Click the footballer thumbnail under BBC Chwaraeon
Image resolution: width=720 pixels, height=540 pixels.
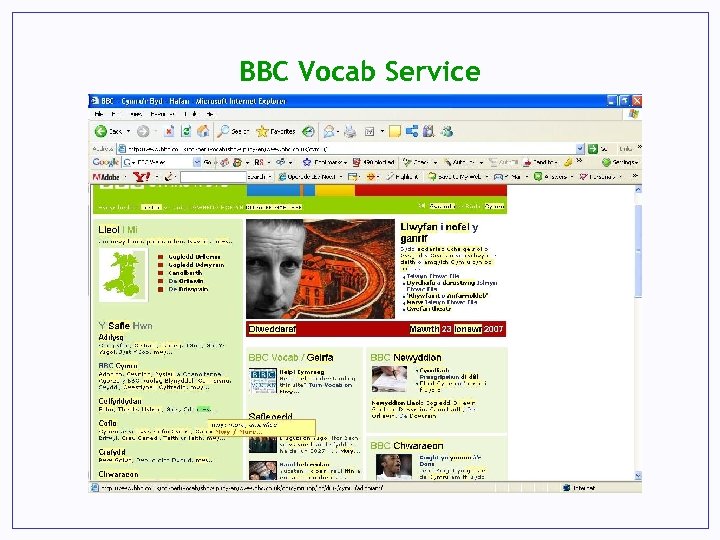pyautogui.click(x=394, y=467)
